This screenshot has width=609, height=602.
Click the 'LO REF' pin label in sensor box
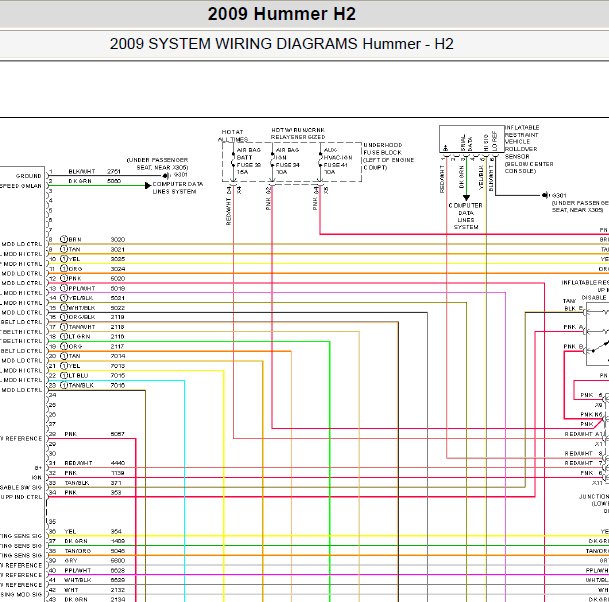click(494, 141)
